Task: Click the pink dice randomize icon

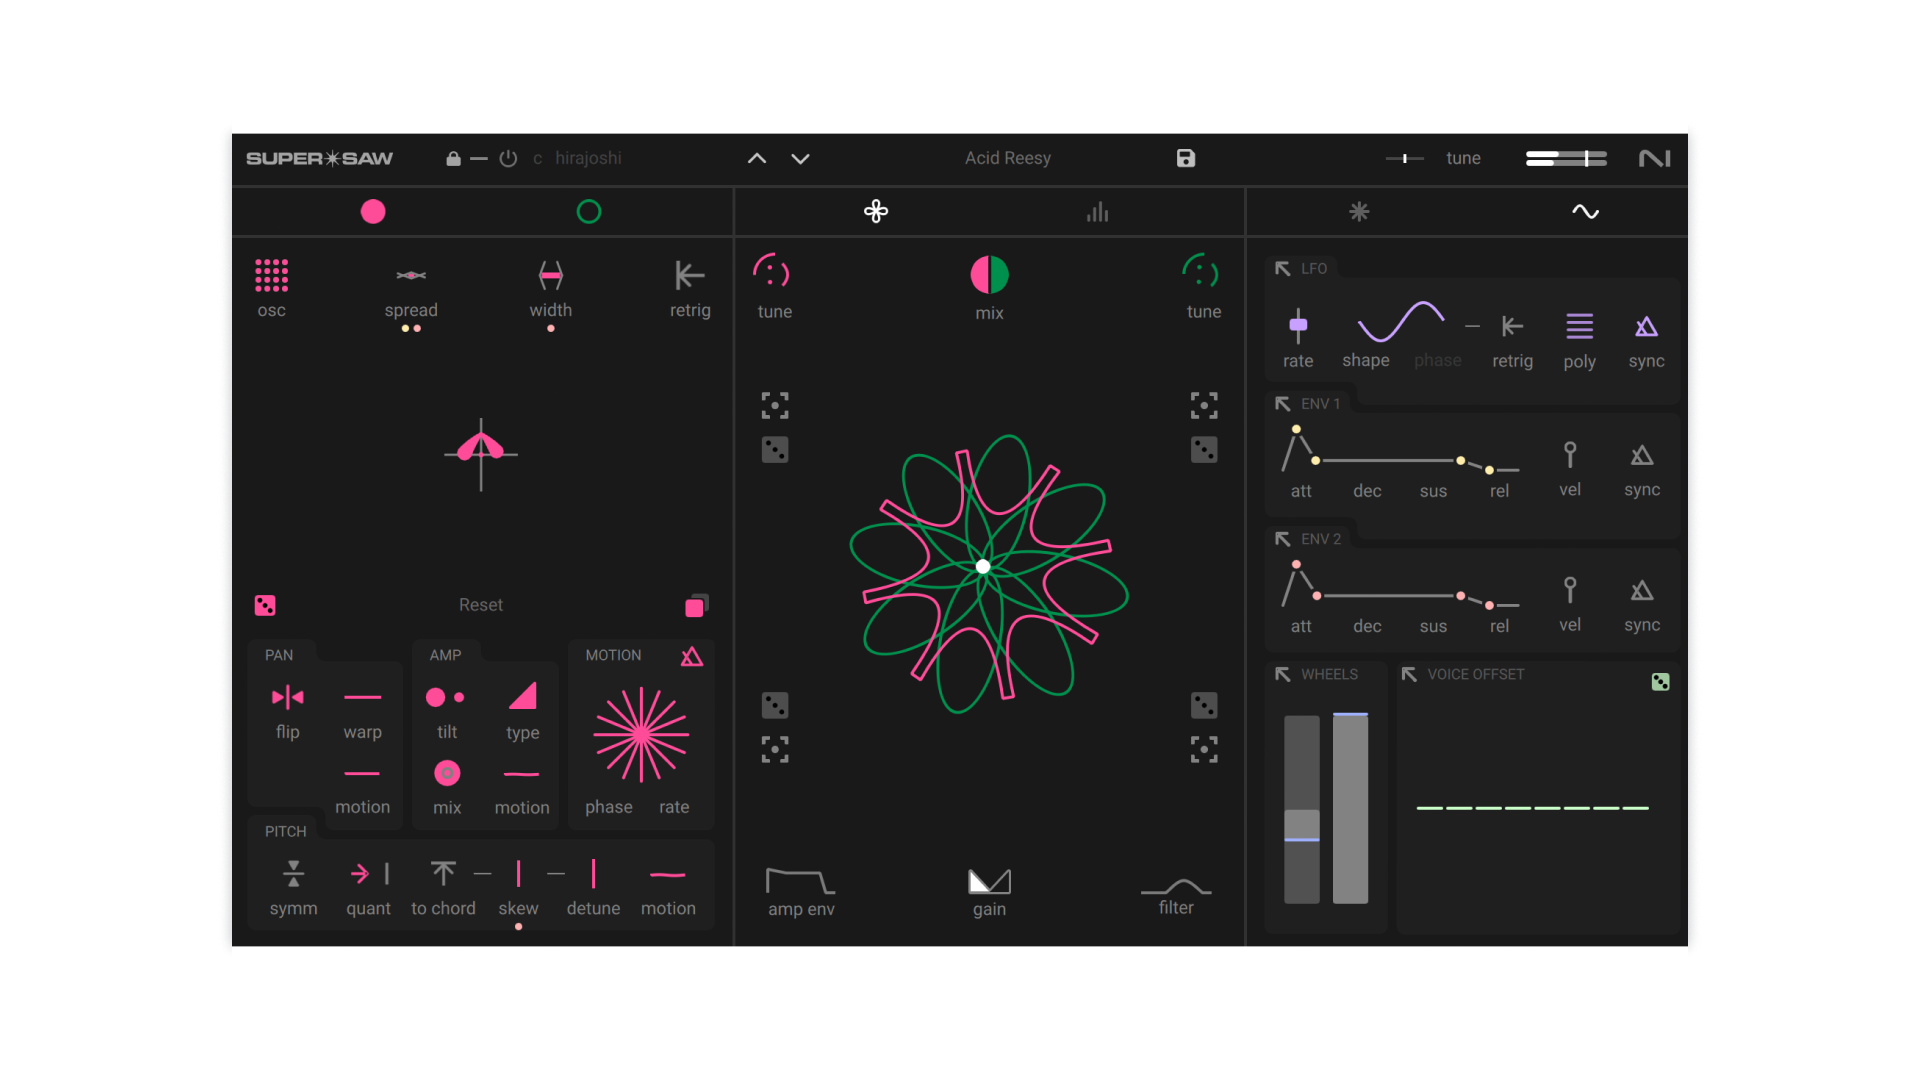Action: tap(265, 605)
